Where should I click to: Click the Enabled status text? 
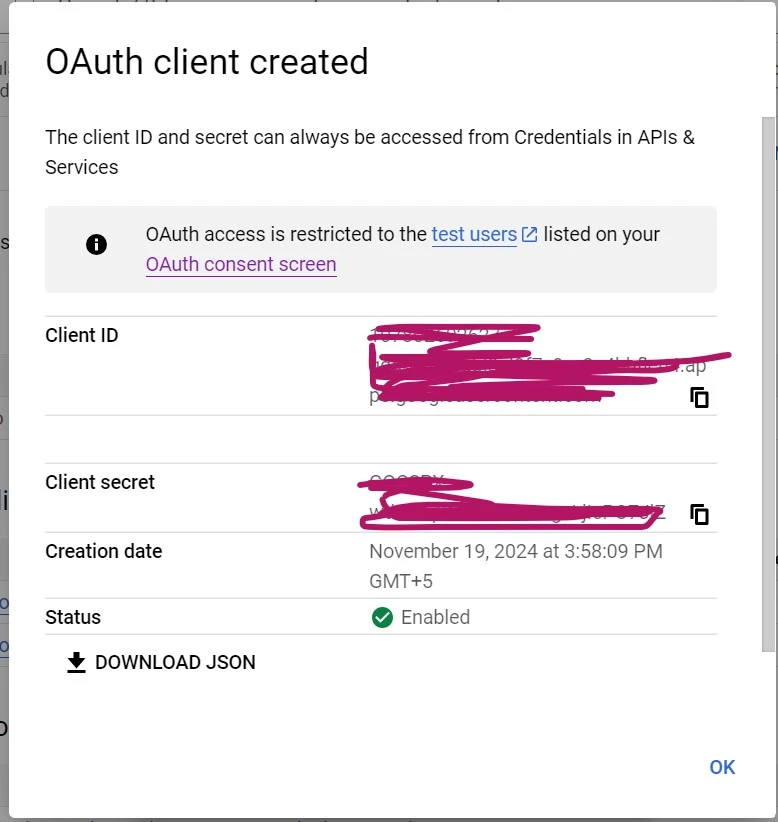[x=436, y=618]
